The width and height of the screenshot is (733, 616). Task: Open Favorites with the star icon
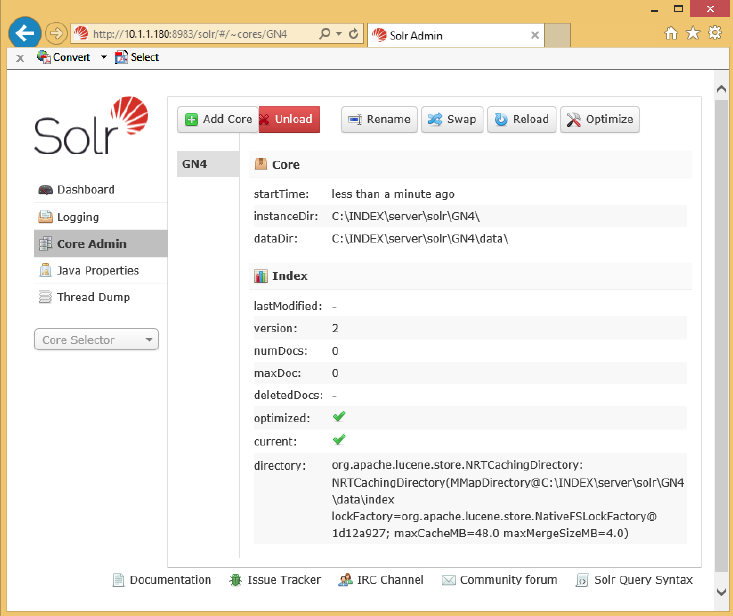point(693,33)
